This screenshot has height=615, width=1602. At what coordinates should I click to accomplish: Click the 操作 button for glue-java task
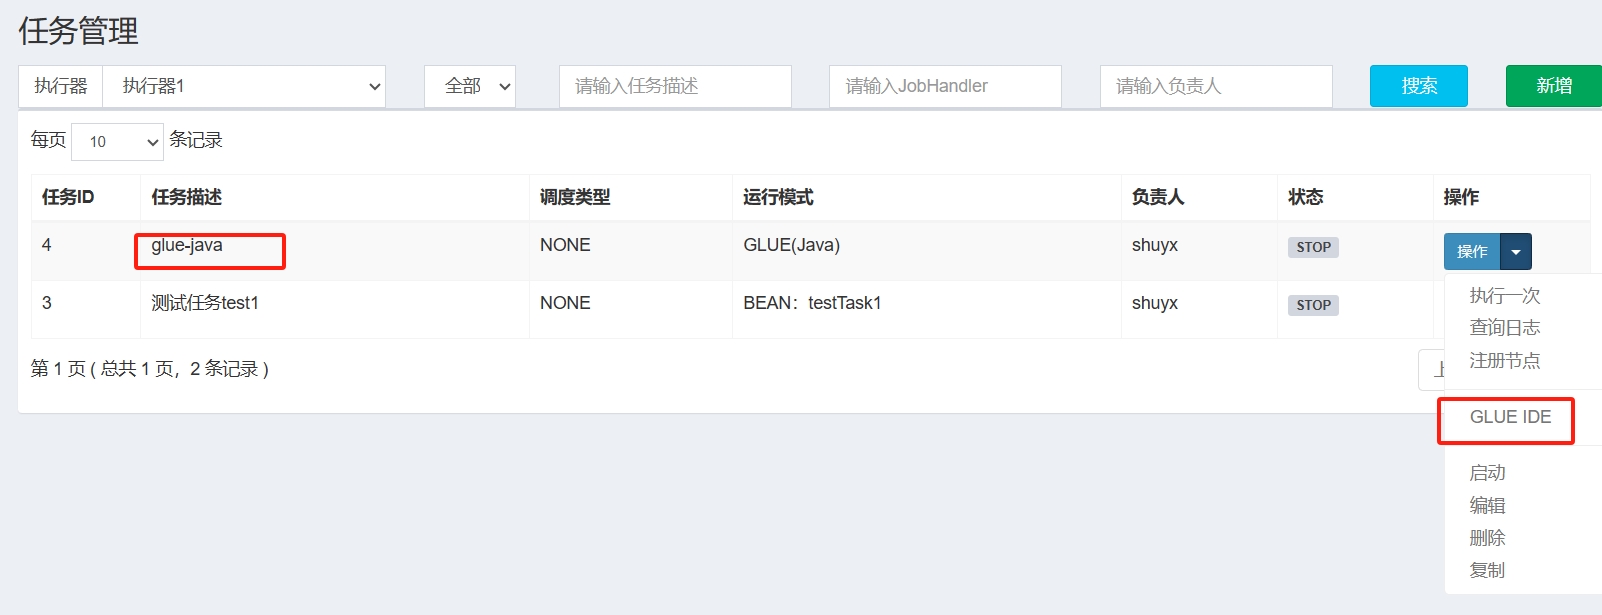(1471, 252)
